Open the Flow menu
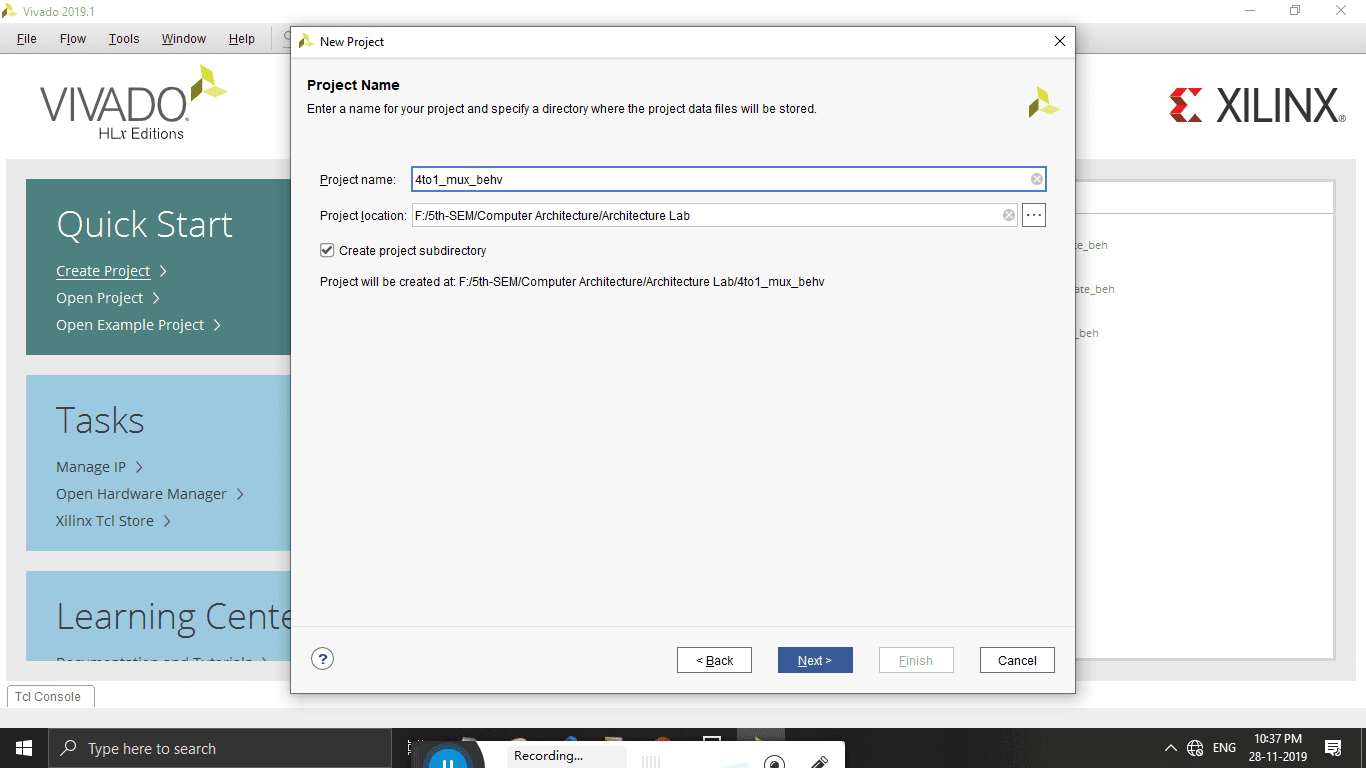Screen dimensions: 1366x768 [73, 38]
